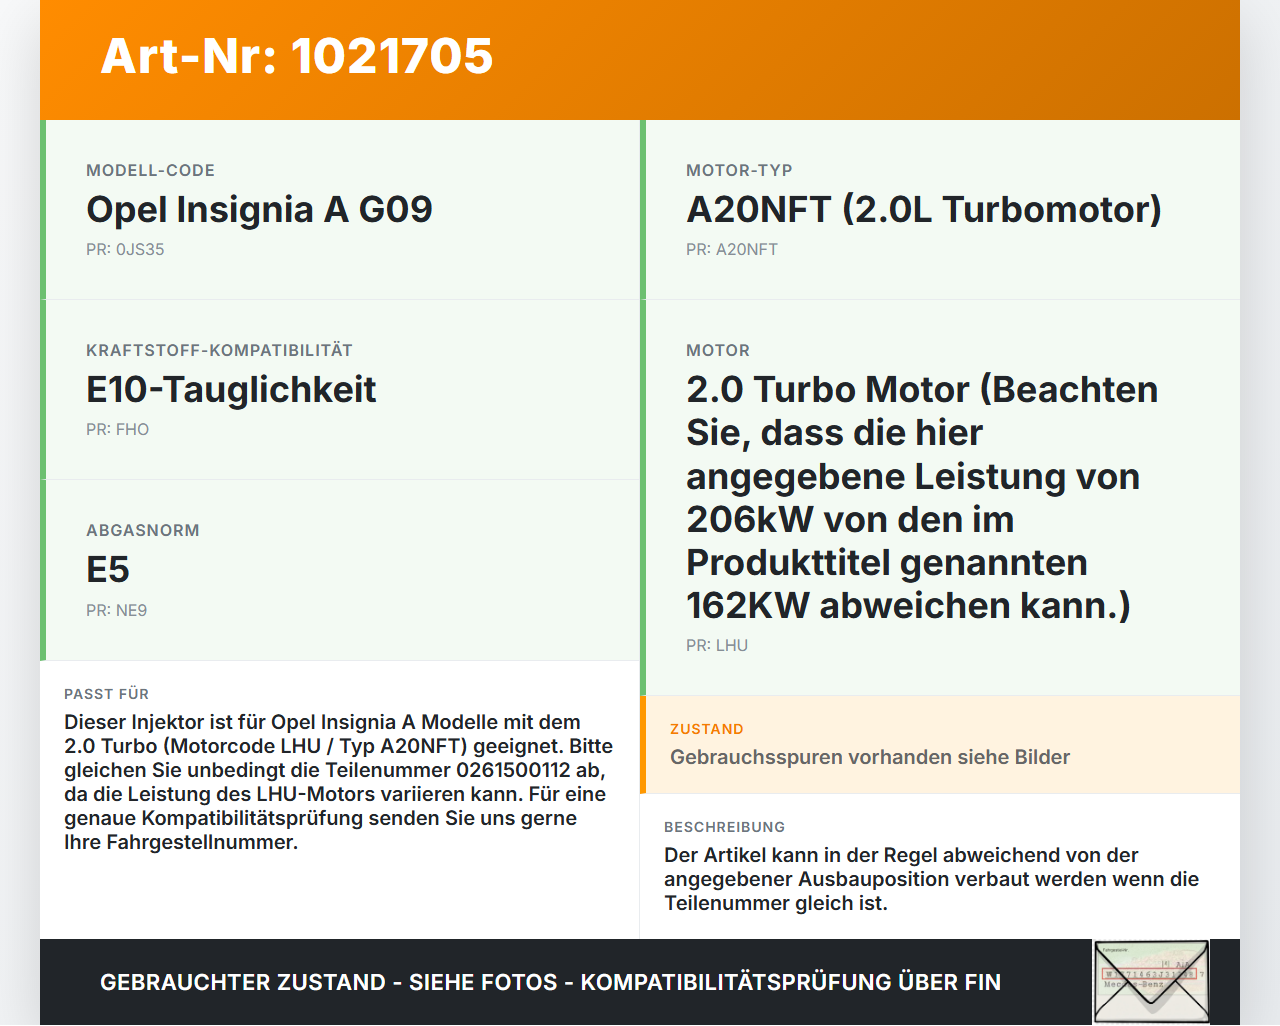
Task: Click the 'Dieser Injektor ist für Opel Insignia' paragraph
Action: (339, 782)
